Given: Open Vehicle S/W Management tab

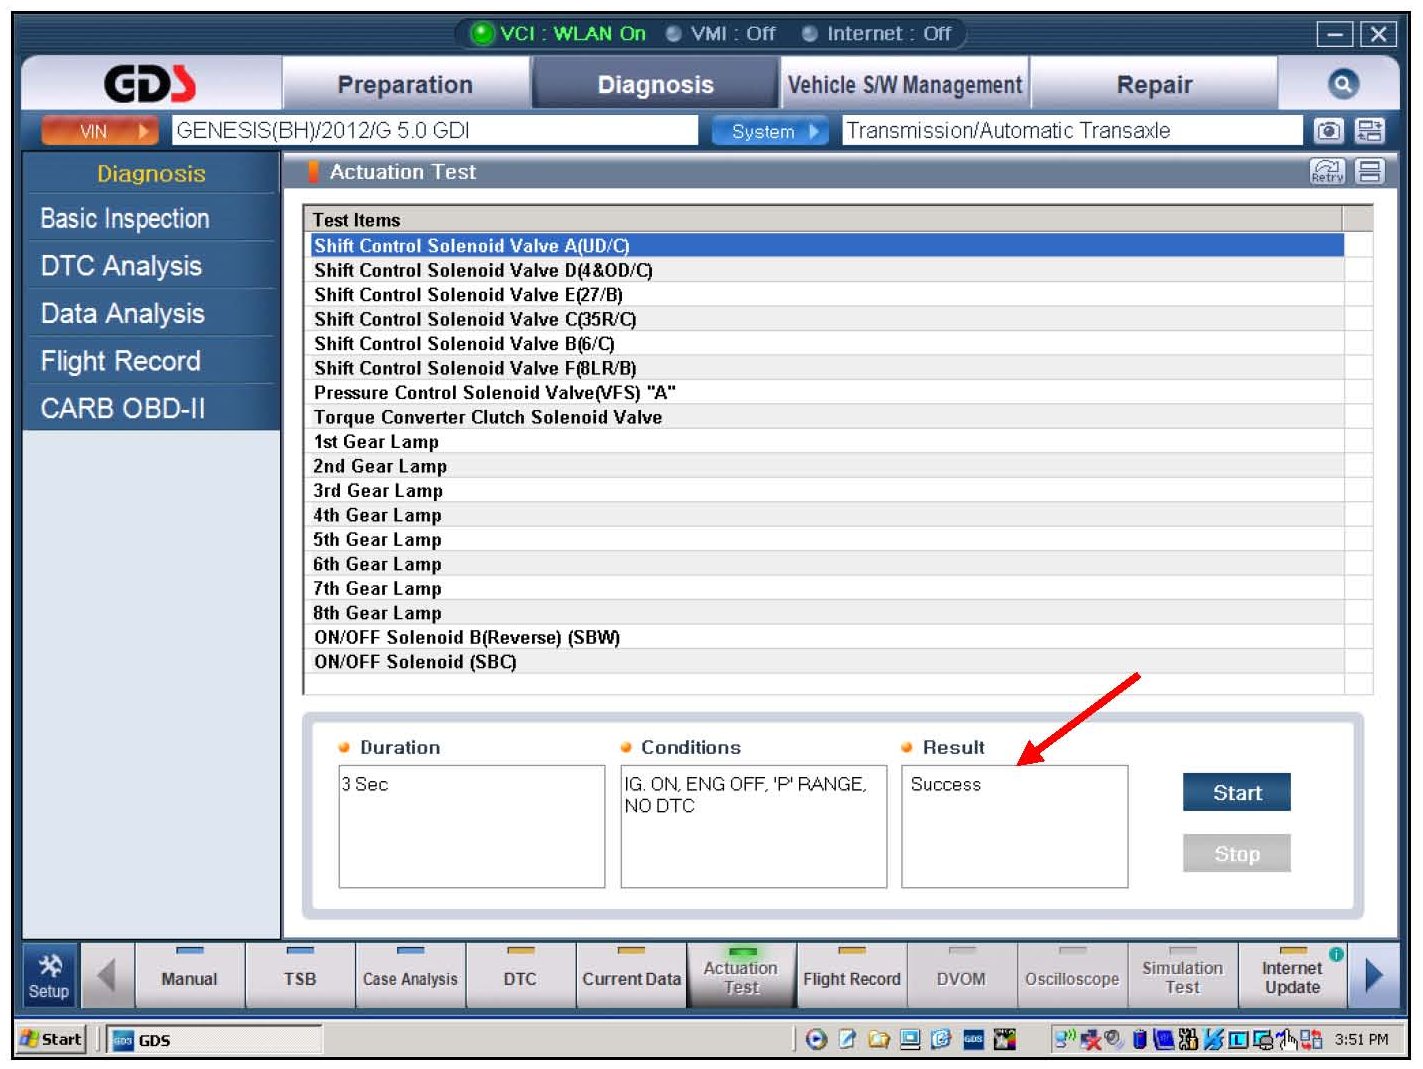Looking at the screenshot, I should (x=904, y=85).
